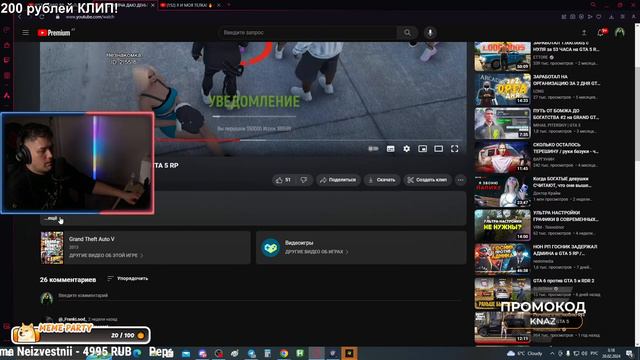Viewport: 640px width, 360px height.
Task: Open the Chrome icon in the taskbar
Action: coord(284,353)
